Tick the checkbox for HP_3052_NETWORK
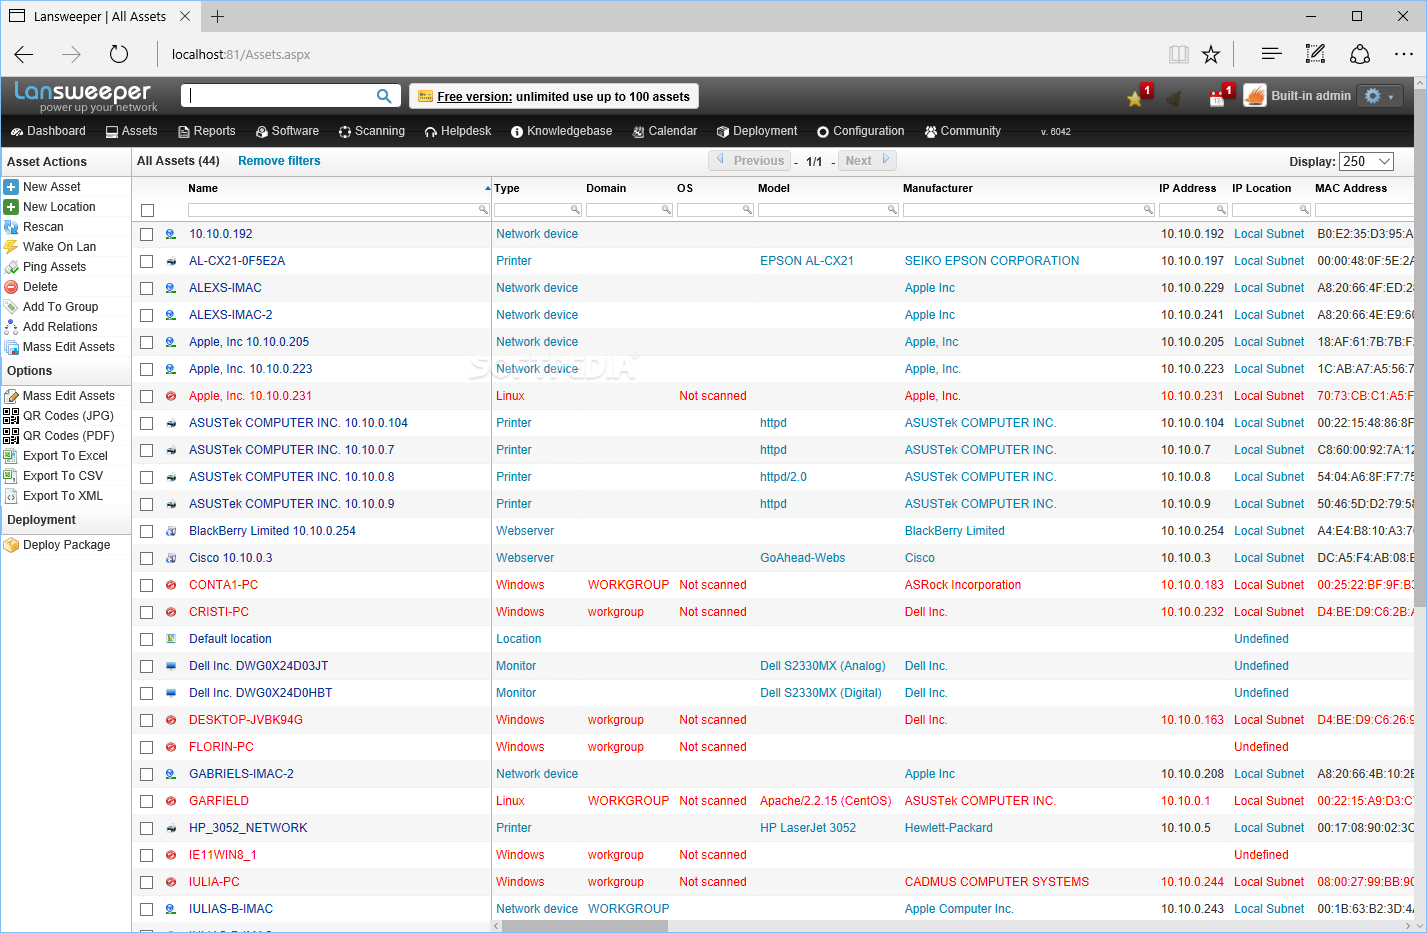Viewport: 1427px width, 933px height. 147,828
